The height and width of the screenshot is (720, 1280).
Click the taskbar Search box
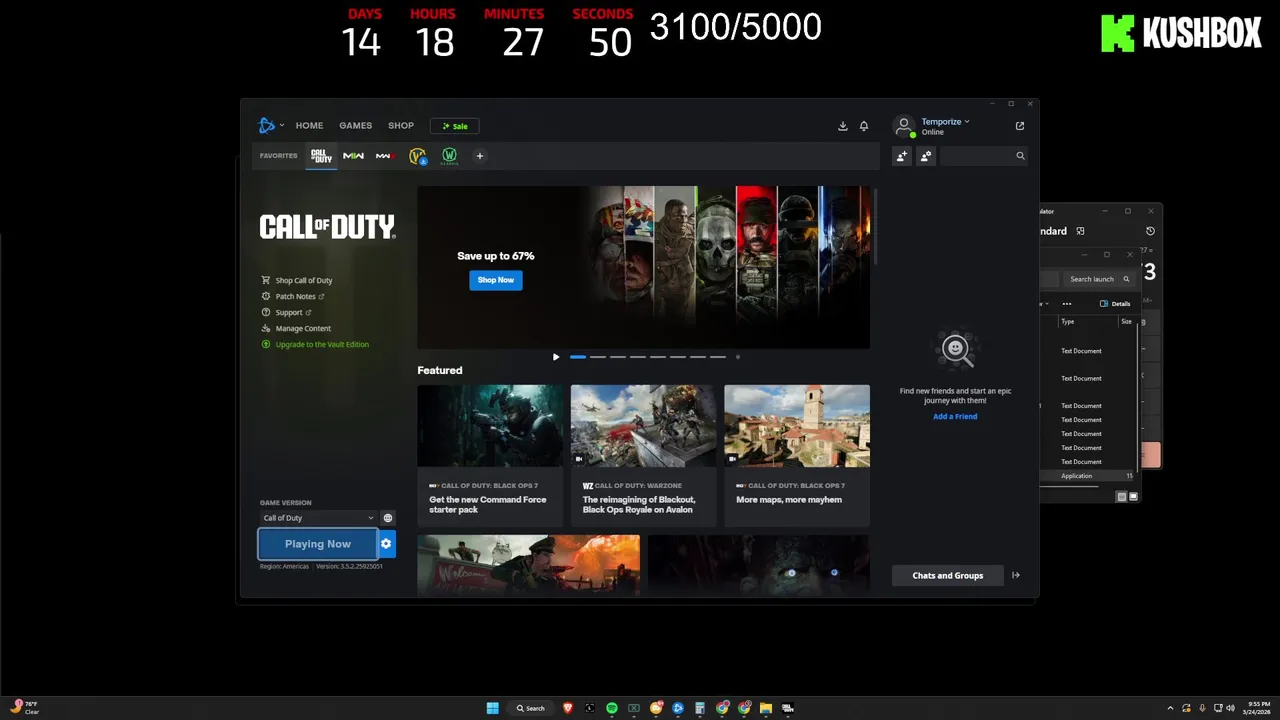(531, 708)
